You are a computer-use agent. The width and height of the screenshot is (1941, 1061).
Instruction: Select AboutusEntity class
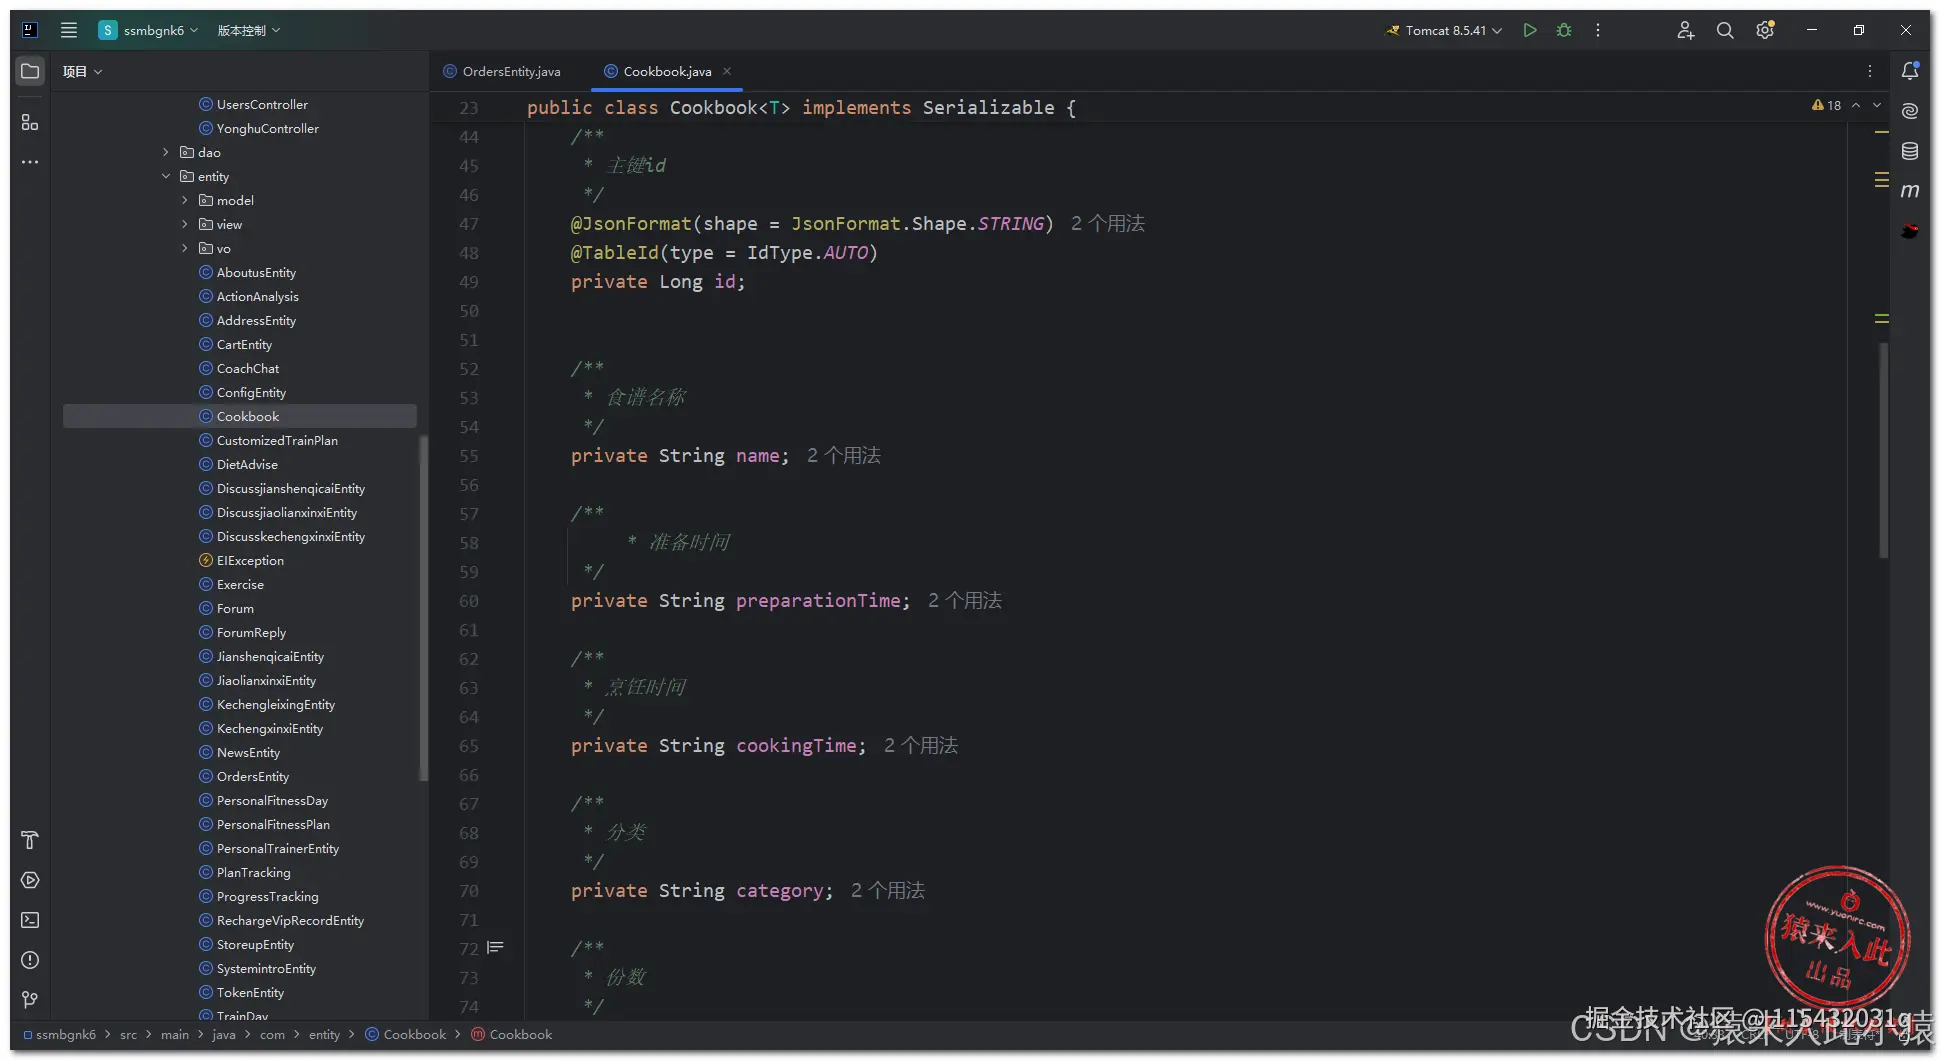[x=256, y=272]
